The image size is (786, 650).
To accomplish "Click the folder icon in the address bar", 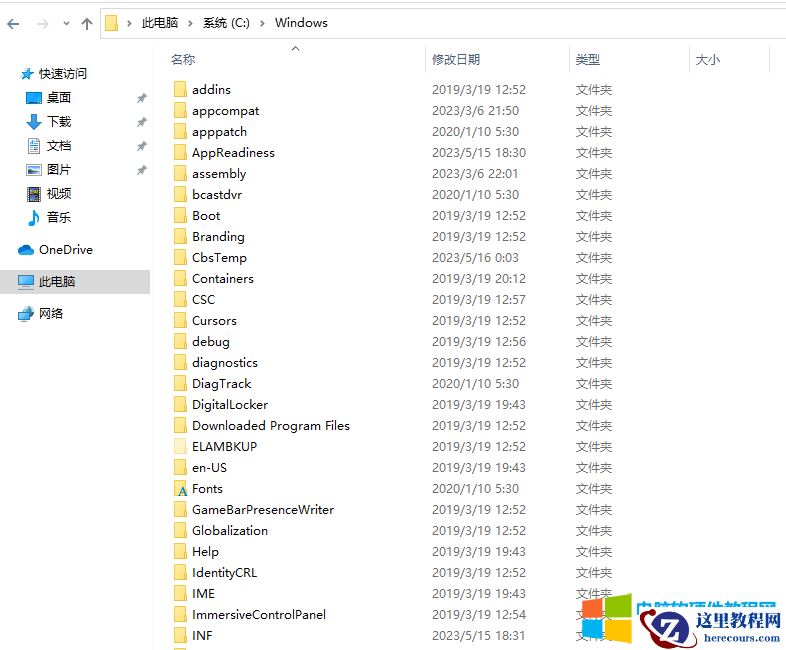I will 111,23.
